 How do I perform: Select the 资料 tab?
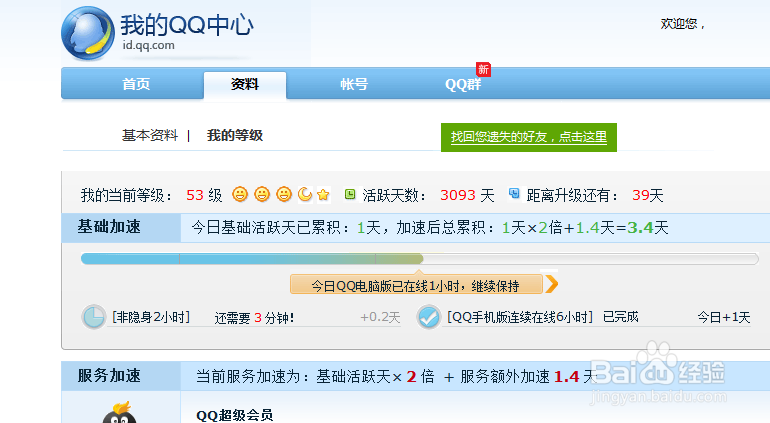tap(245, 85)
